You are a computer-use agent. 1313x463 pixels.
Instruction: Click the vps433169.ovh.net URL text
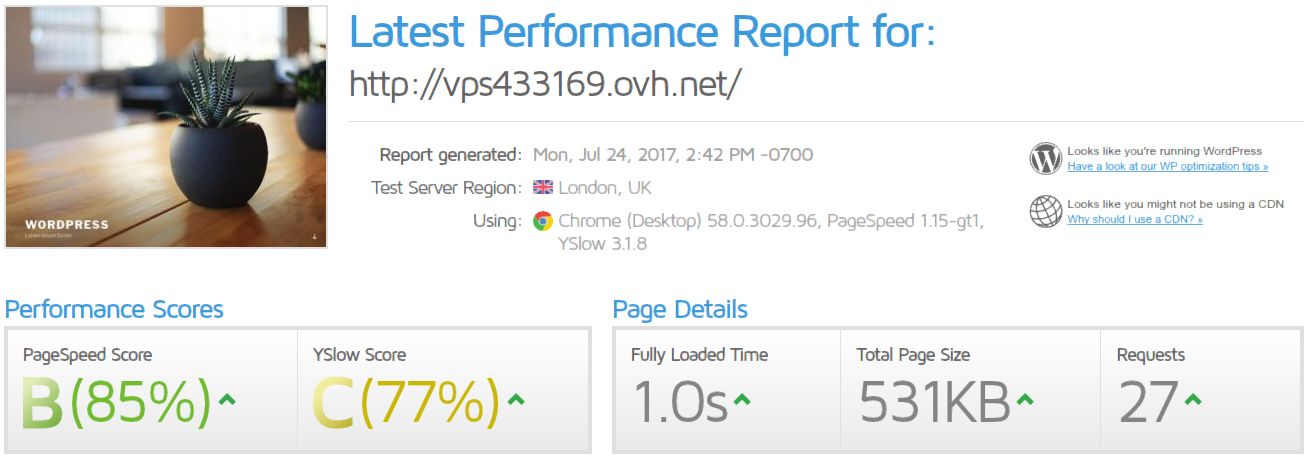click(x=545, y=84)
